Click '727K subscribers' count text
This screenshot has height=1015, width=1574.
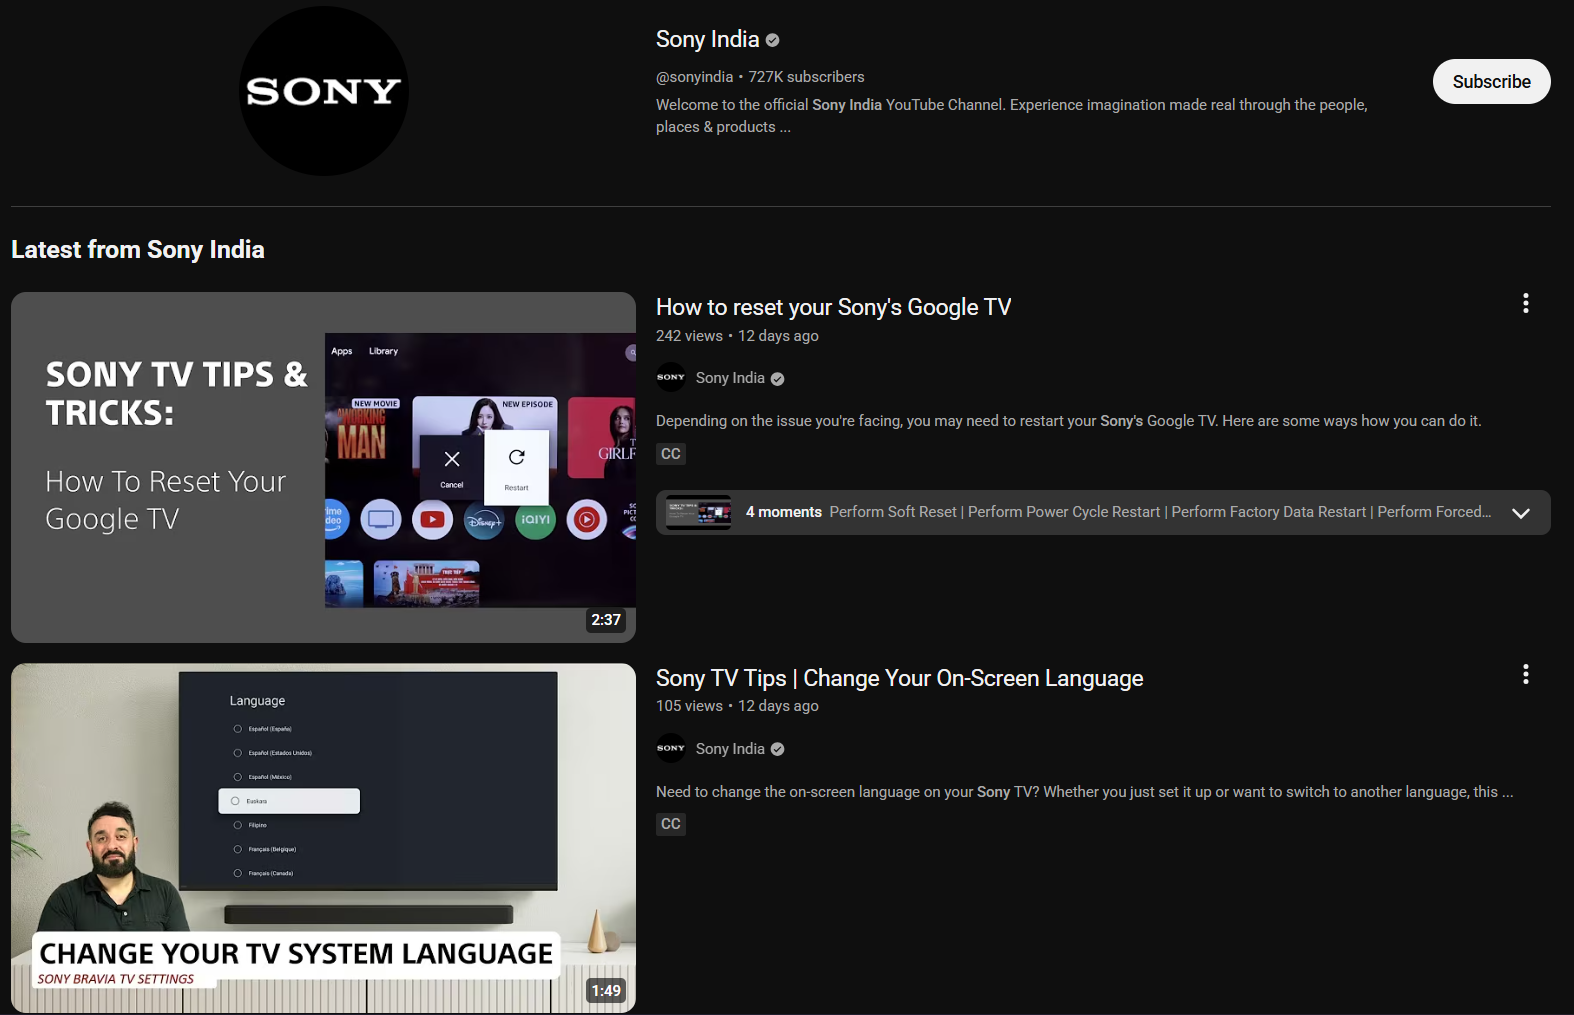(806, 77)
